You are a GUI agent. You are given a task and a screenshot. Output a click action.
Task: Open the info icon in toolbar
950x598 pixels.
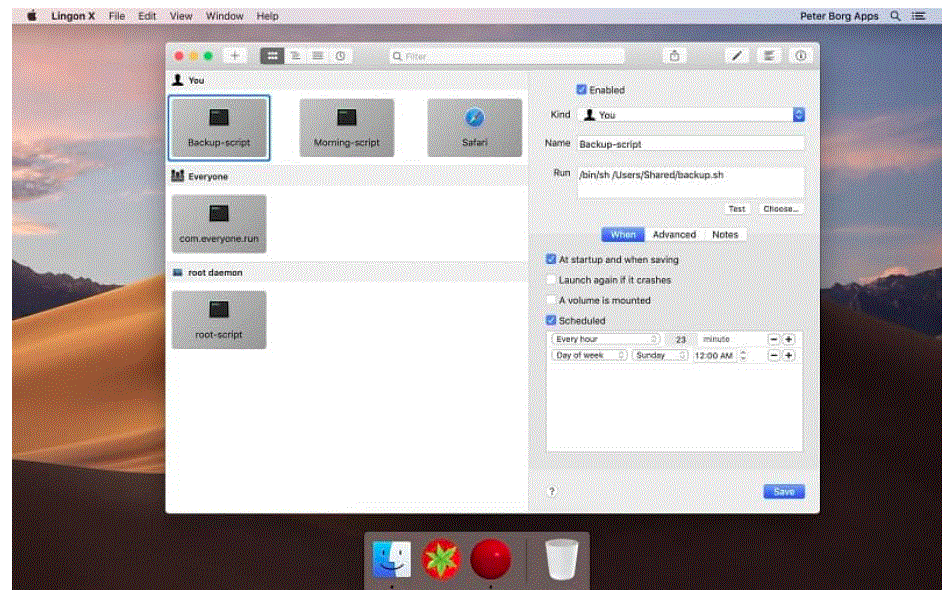800,56
